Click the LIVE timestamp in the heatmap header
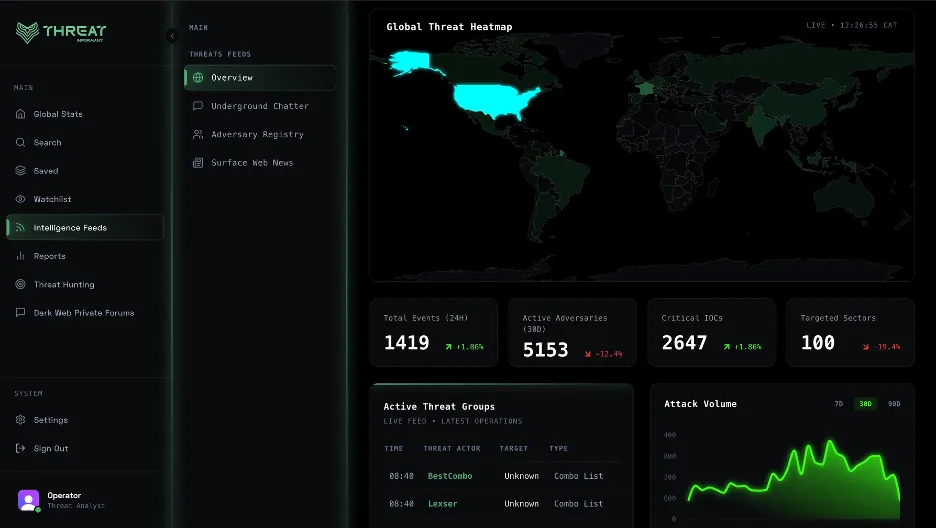This screenshot has height=528, width=936. click(852, 25)
